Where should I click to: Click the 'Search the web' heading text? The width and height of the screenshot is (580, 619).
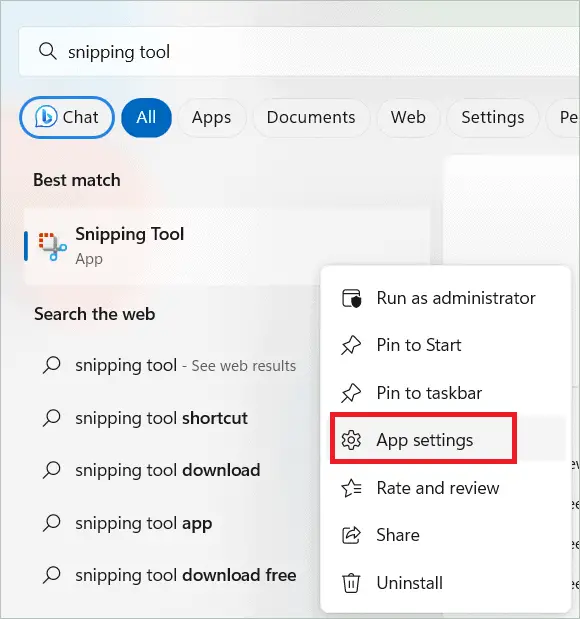point(94,314)
